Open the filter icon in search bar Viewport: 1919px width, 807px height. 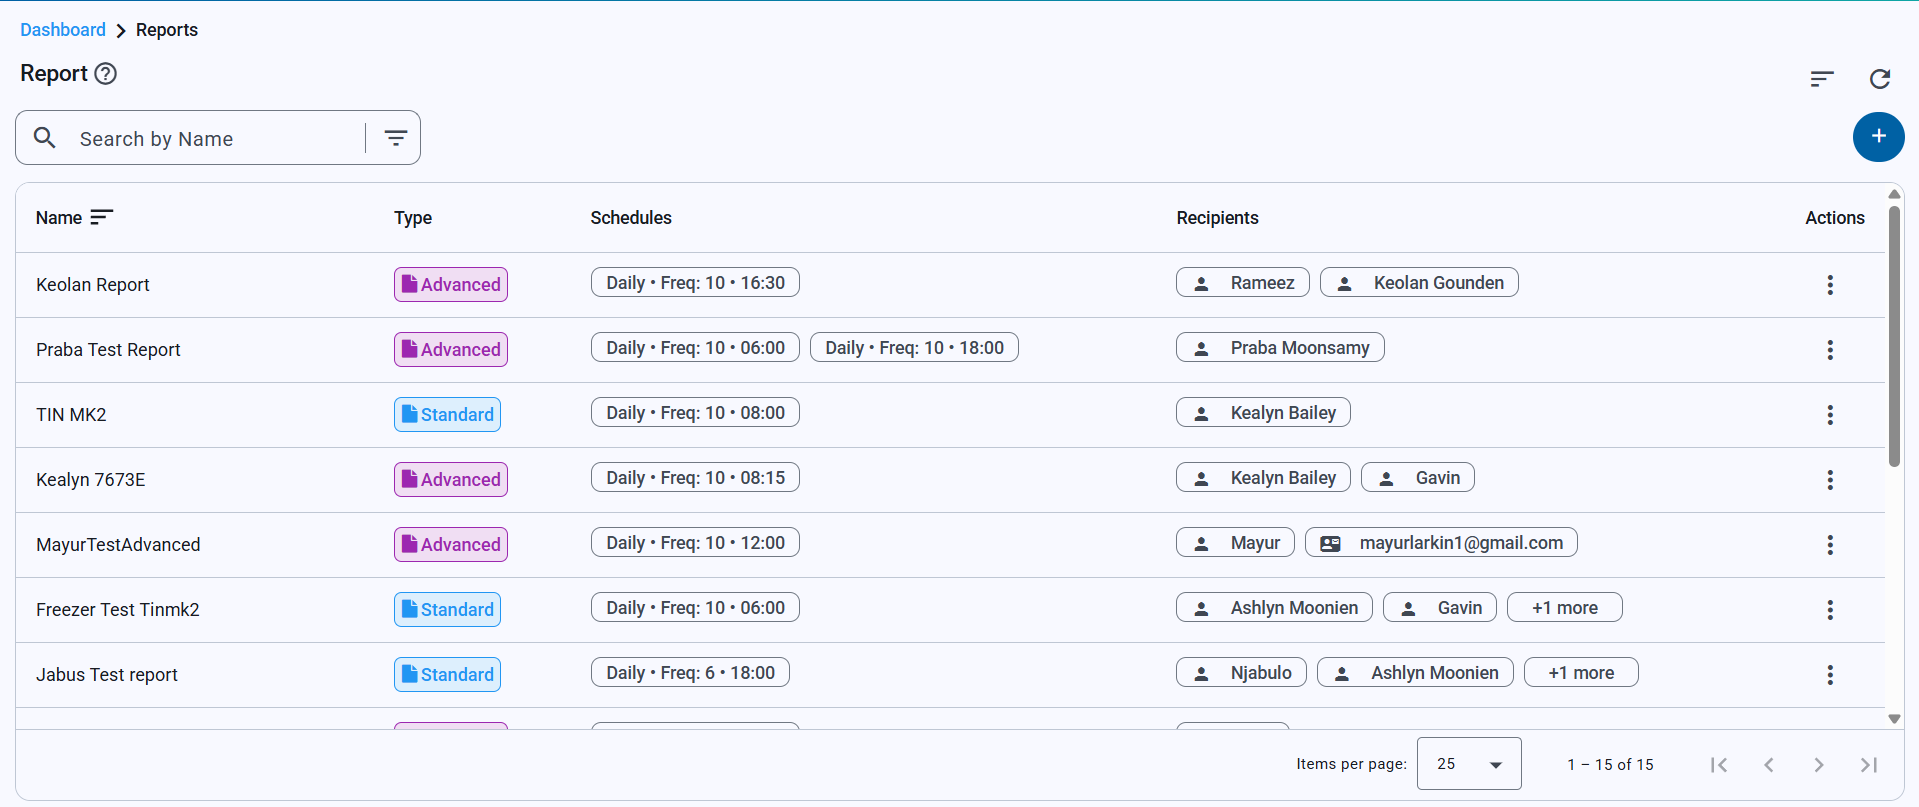[396, 138]
